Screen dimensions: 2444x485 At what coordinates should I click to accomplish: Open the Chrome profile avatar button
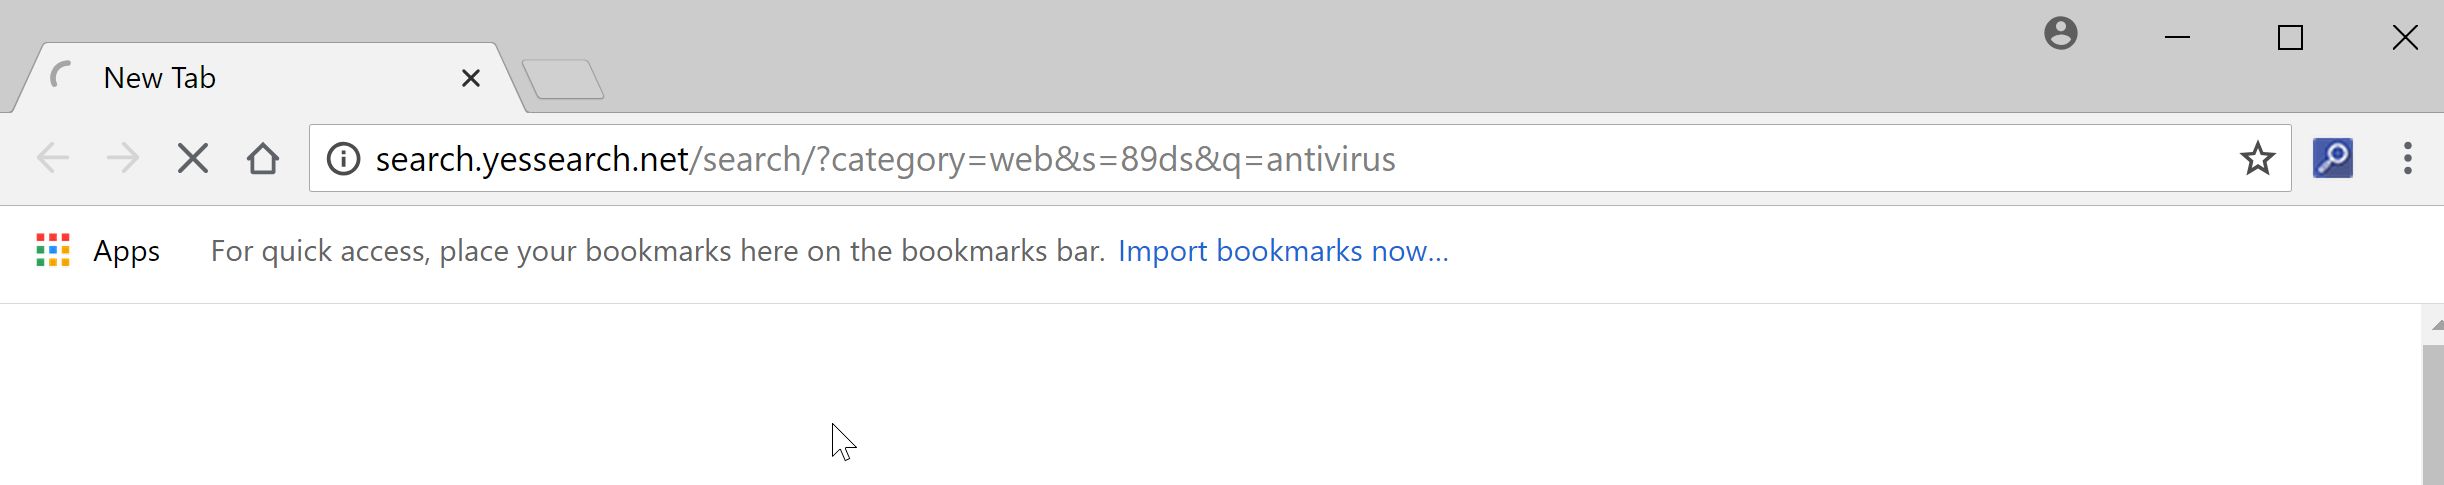click(2061, 33)
